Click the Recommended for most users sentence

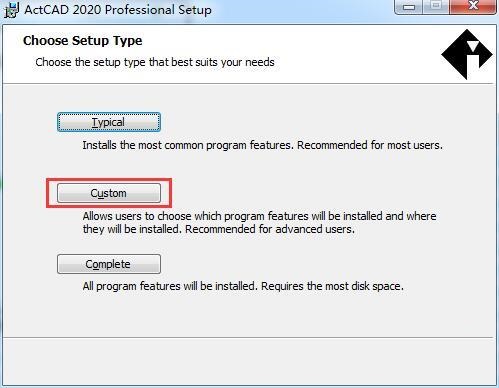370,145
